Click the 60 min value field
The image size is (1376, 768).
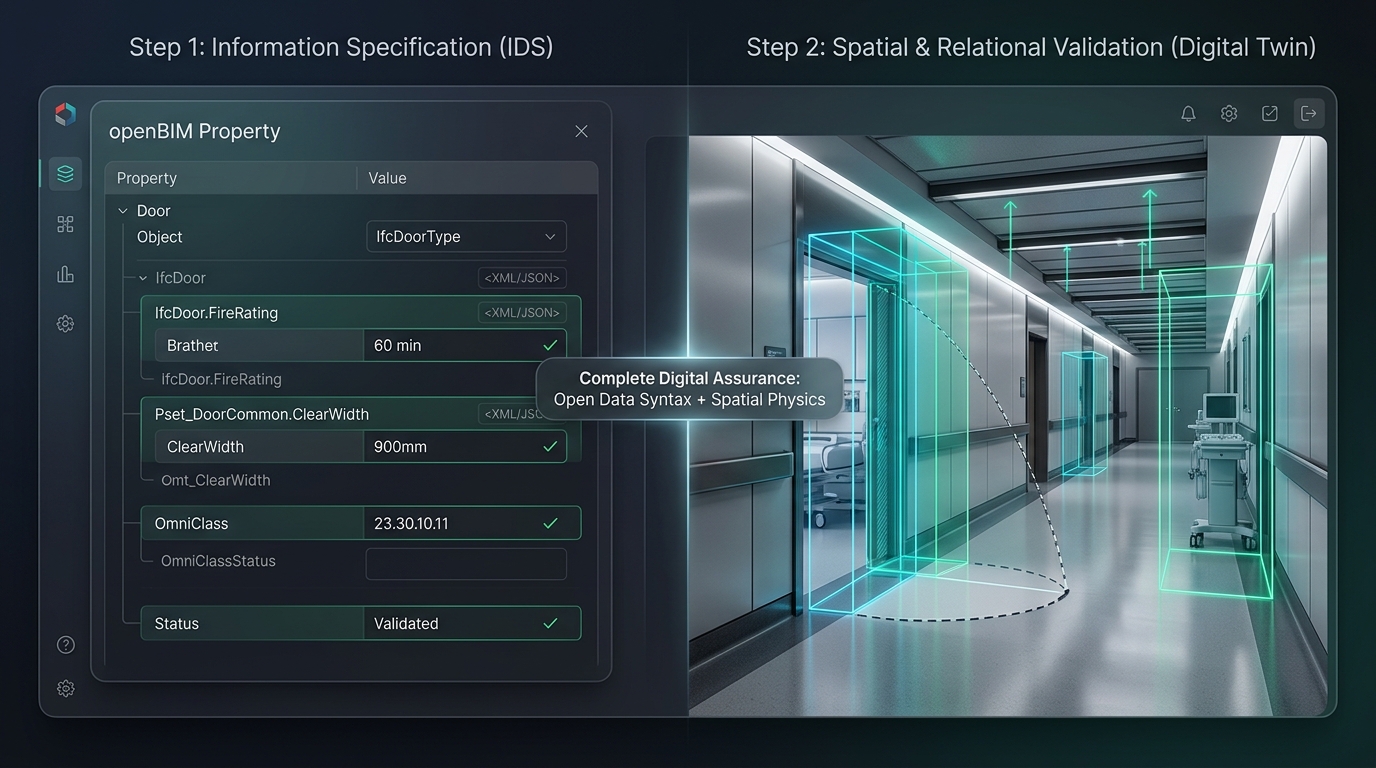pyautogui.click(x=465, y=345)
